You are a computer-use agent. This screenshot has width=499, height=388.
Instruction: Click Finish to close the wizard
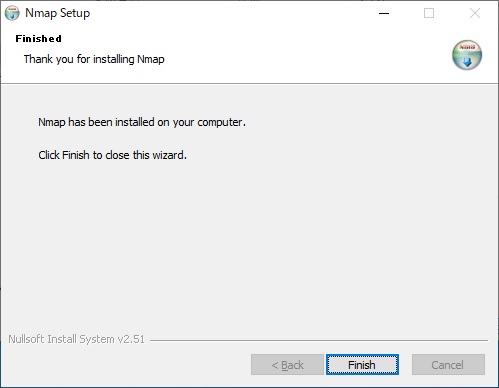[x=362, y=365]
